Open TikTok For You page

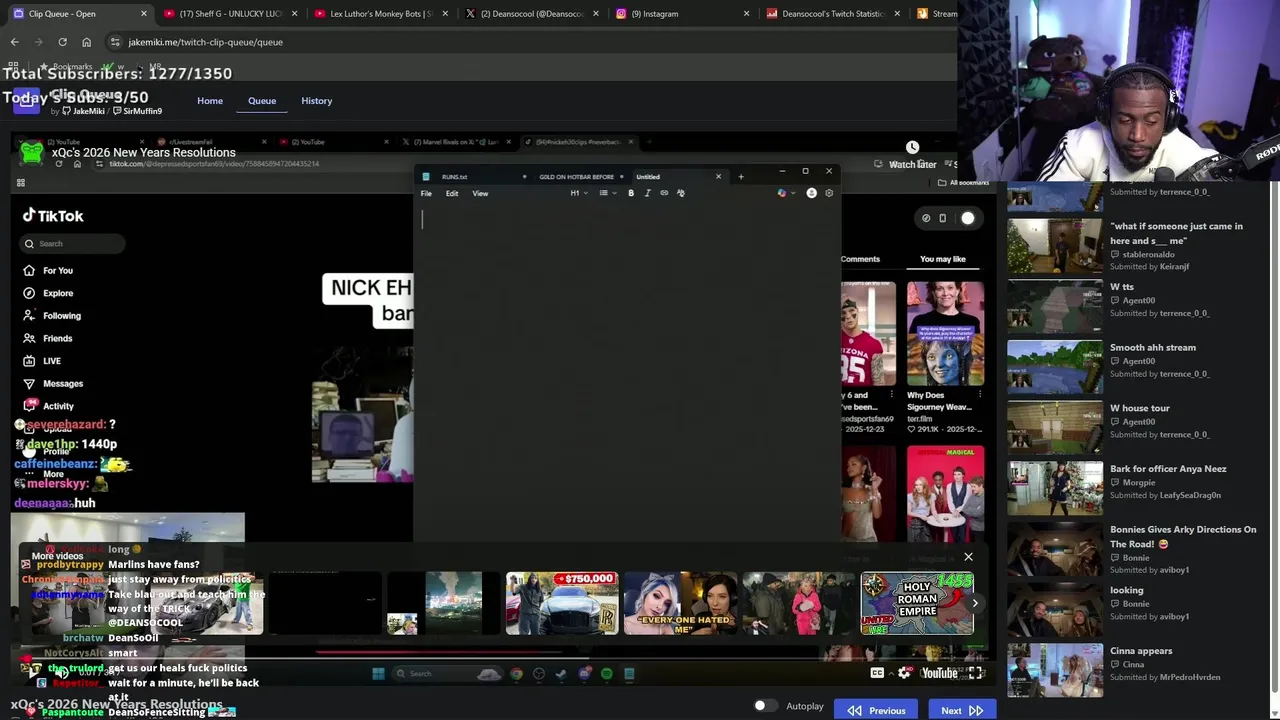pyautogui.click(x=48, y=271)
